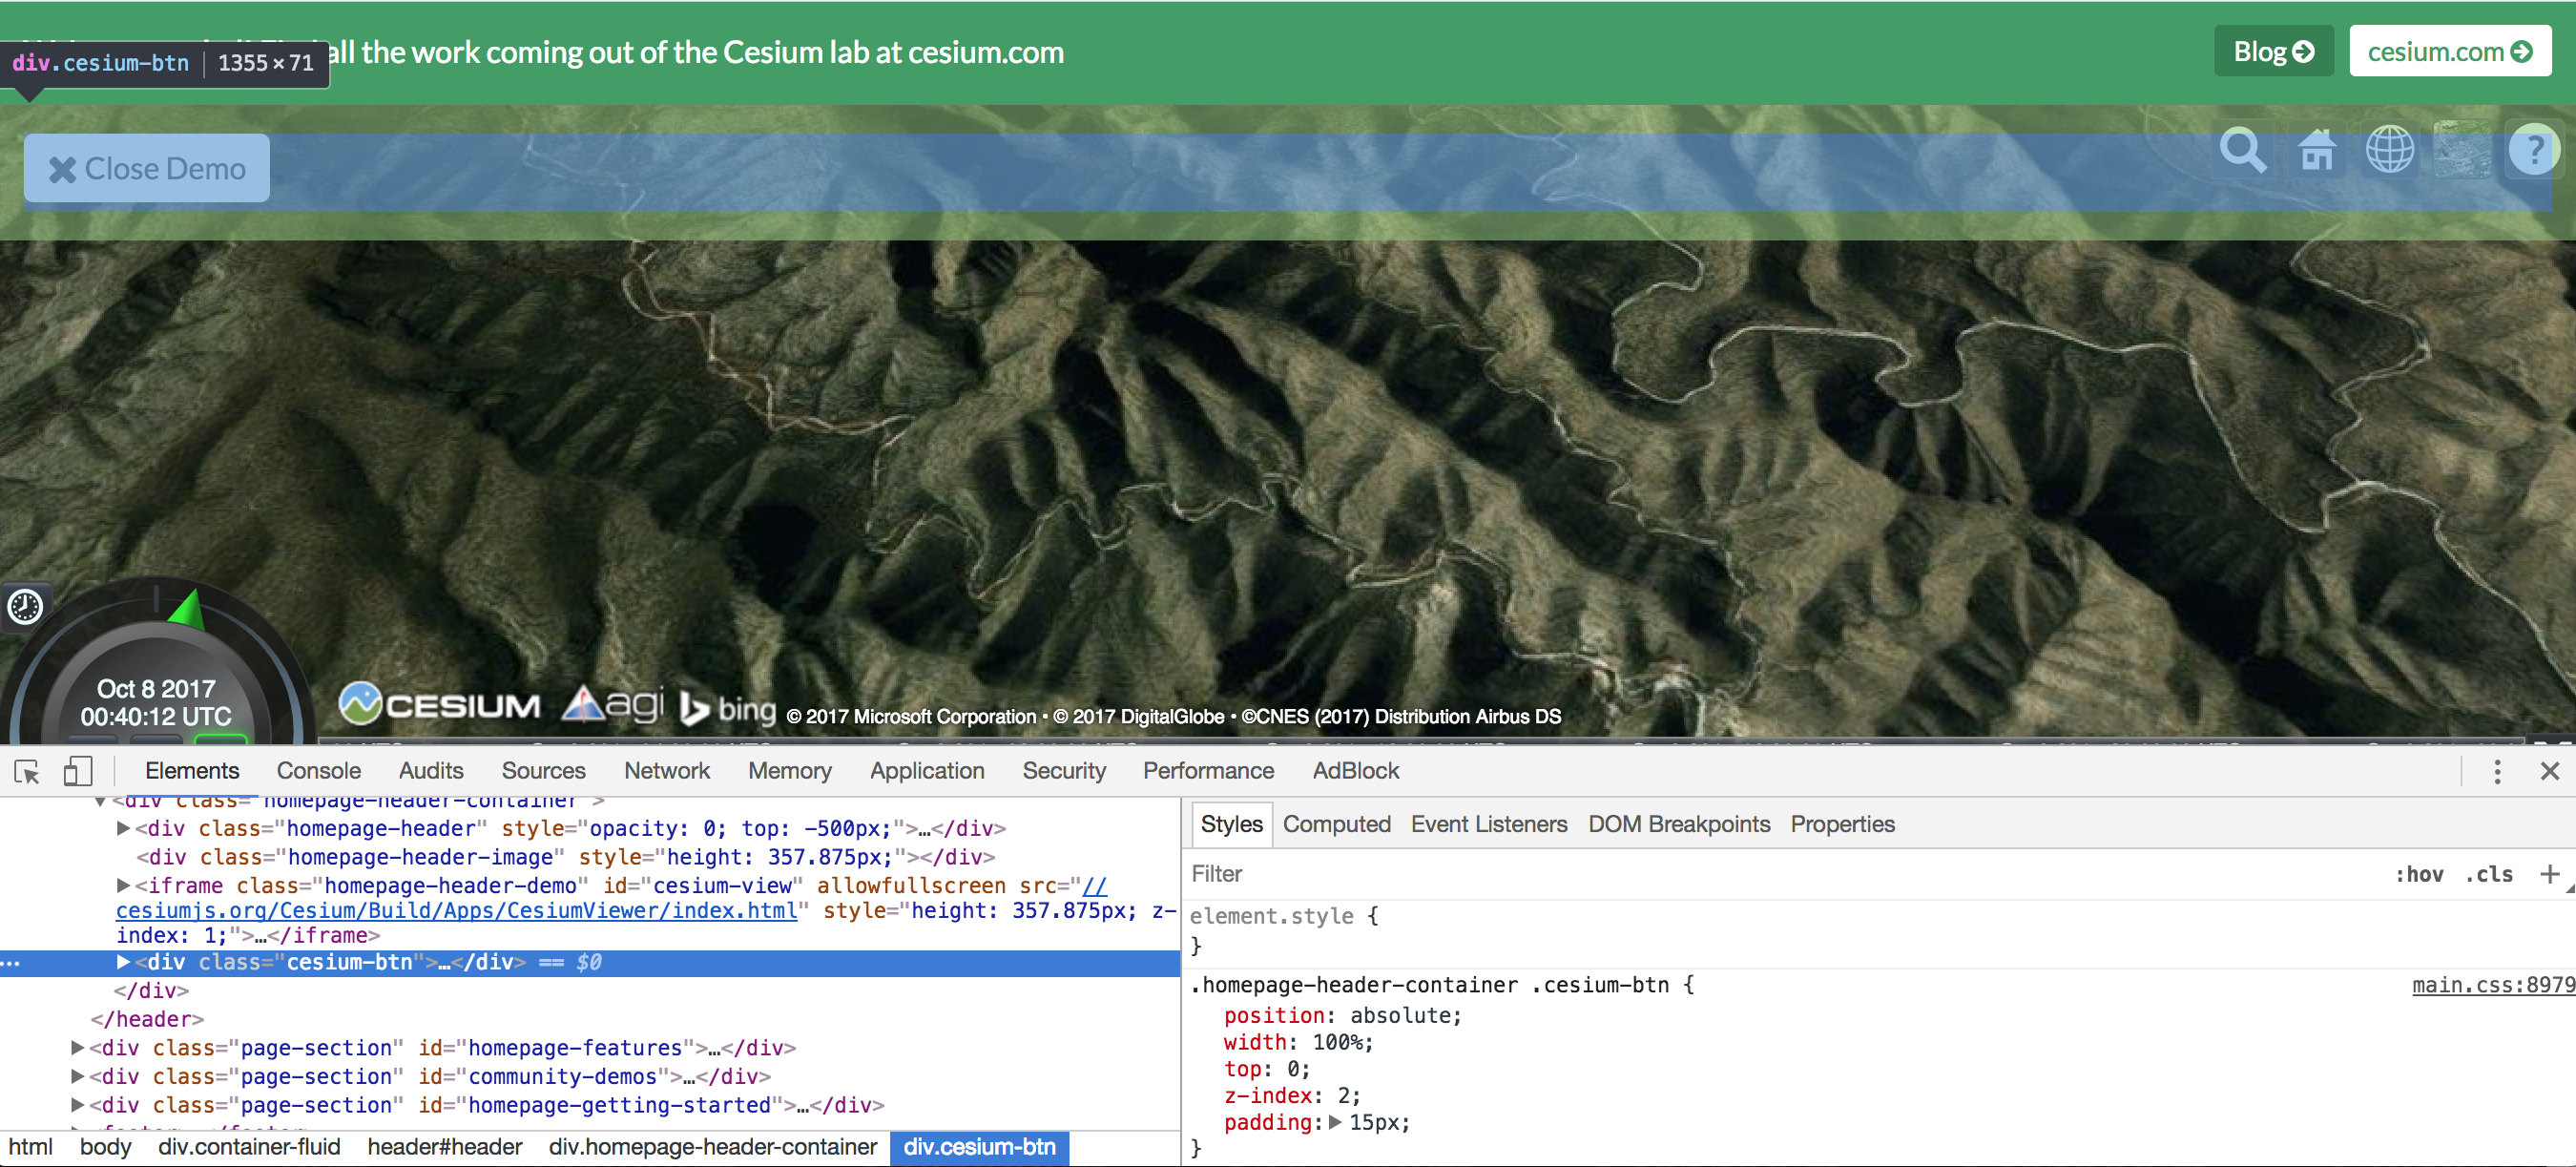The image size is (2576, 1167).
Task: Click the clock icon near the date dial
Action: [x=25, y=606]
